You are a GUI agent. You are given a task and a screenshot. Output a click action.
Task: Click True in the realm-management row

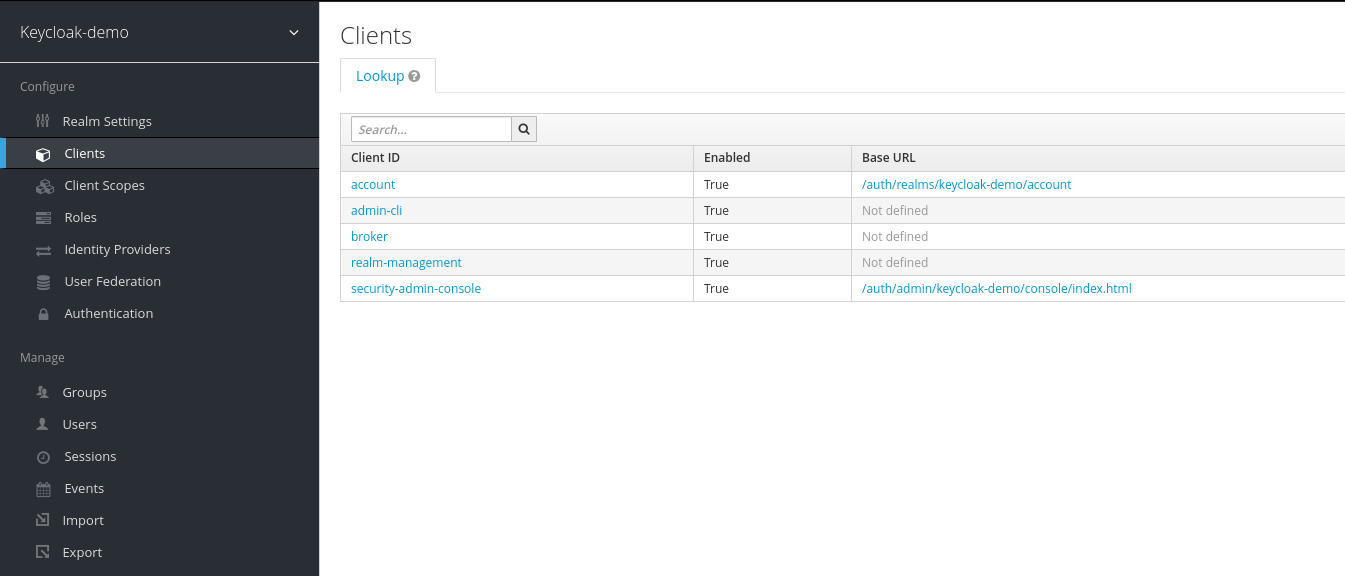pyautogui.click(x=716, y=263)
